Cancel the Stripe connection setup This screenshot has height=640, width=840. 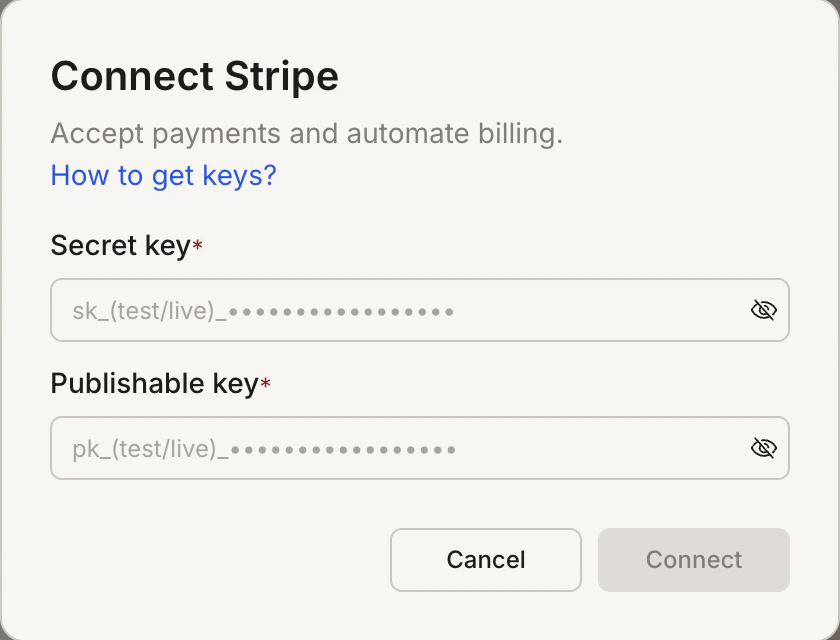[485, 560]
